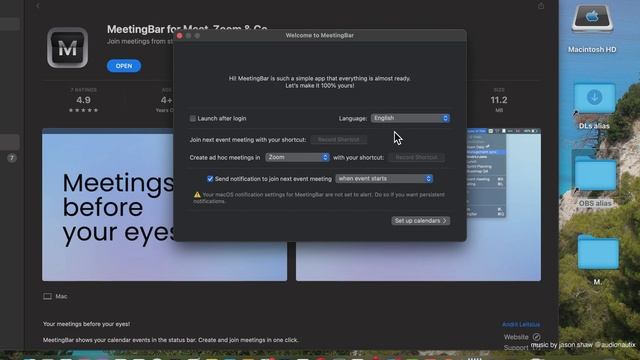This screenshot has width=640, height=360.
Task: Click the 4.9 rating value in App Store
Action: point(83,100)
